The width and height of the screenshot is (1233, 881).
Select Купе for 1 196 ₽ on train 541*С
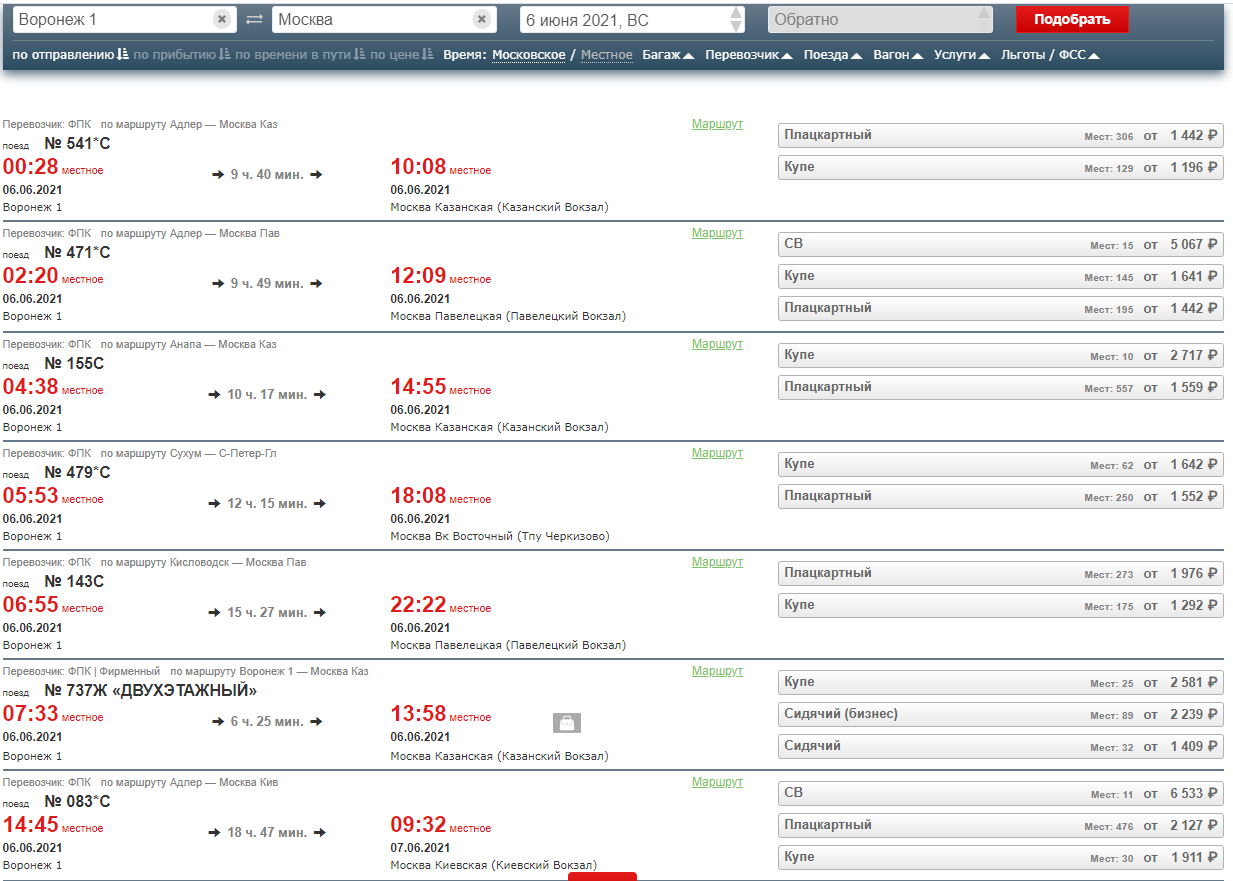[1000, 167]
